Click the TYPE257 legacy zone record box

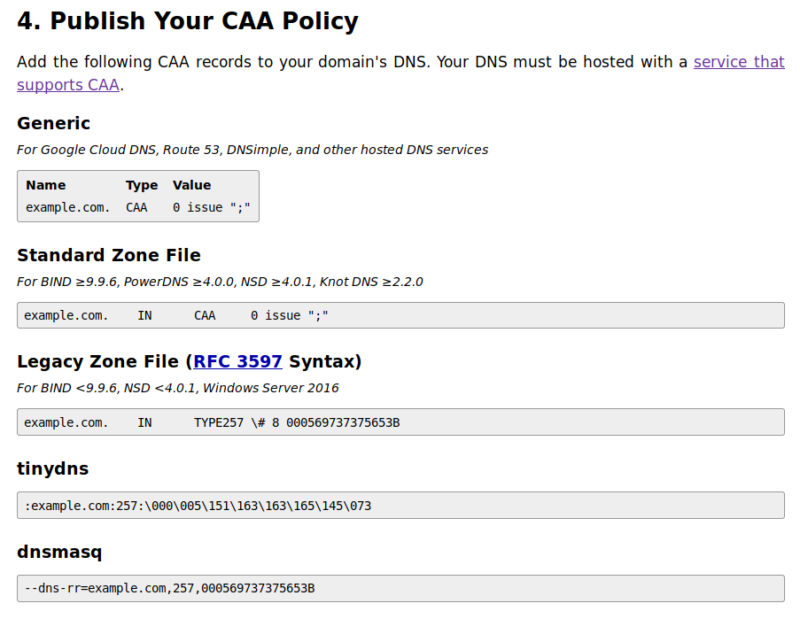400,422
